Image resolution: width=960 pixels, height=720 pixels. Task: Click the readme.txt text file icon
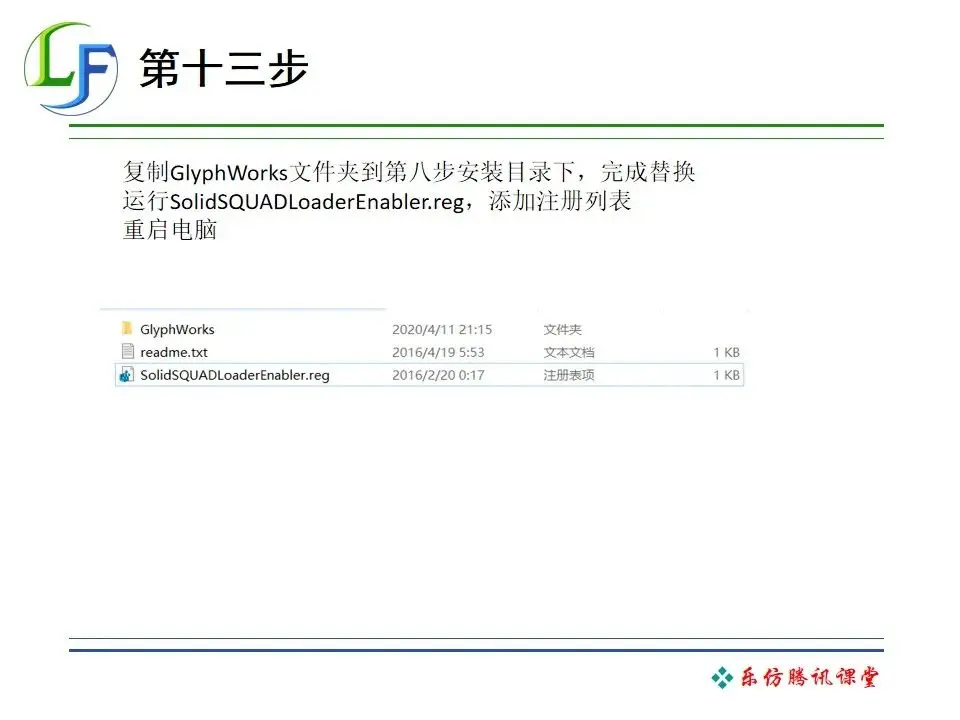point(127,351)
